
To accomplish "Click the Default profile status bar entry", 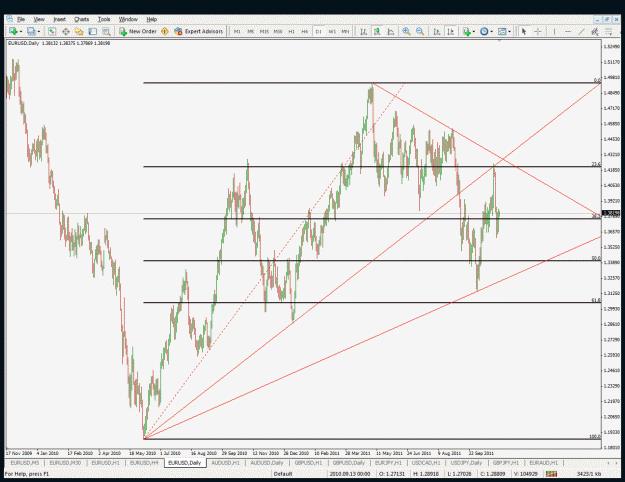I will 283,474.
